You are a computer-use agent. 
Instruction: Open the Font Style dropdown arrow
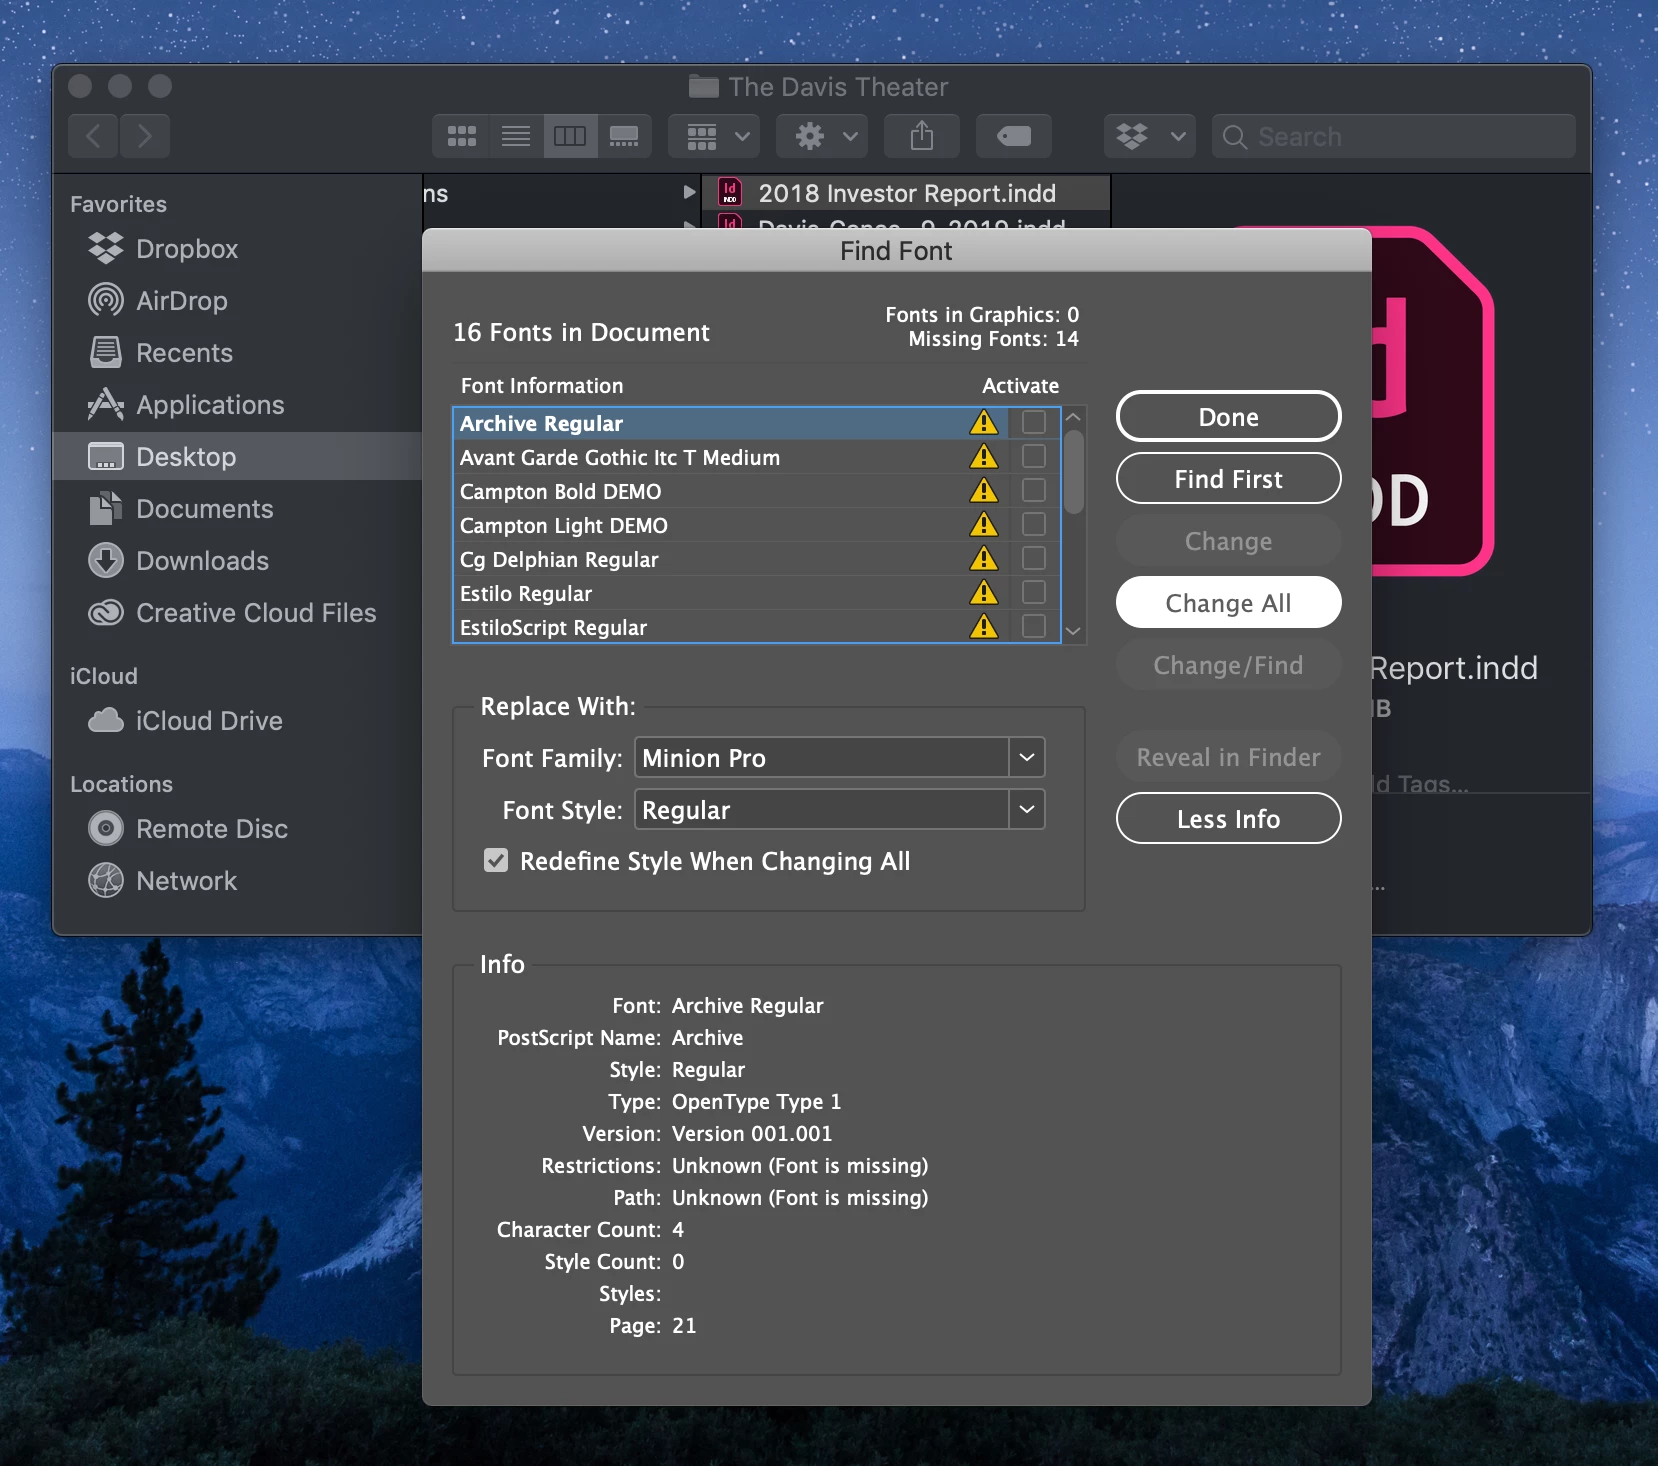(1027, 809)
